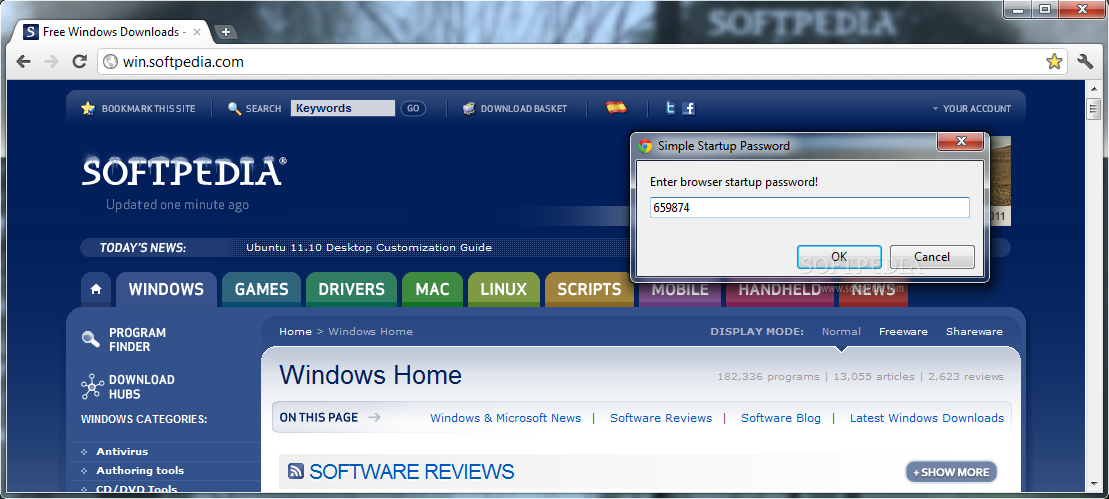Open Chrome wrench settings menu
The height and width of the screenshot is (499, 1109).
point(1086,61)
